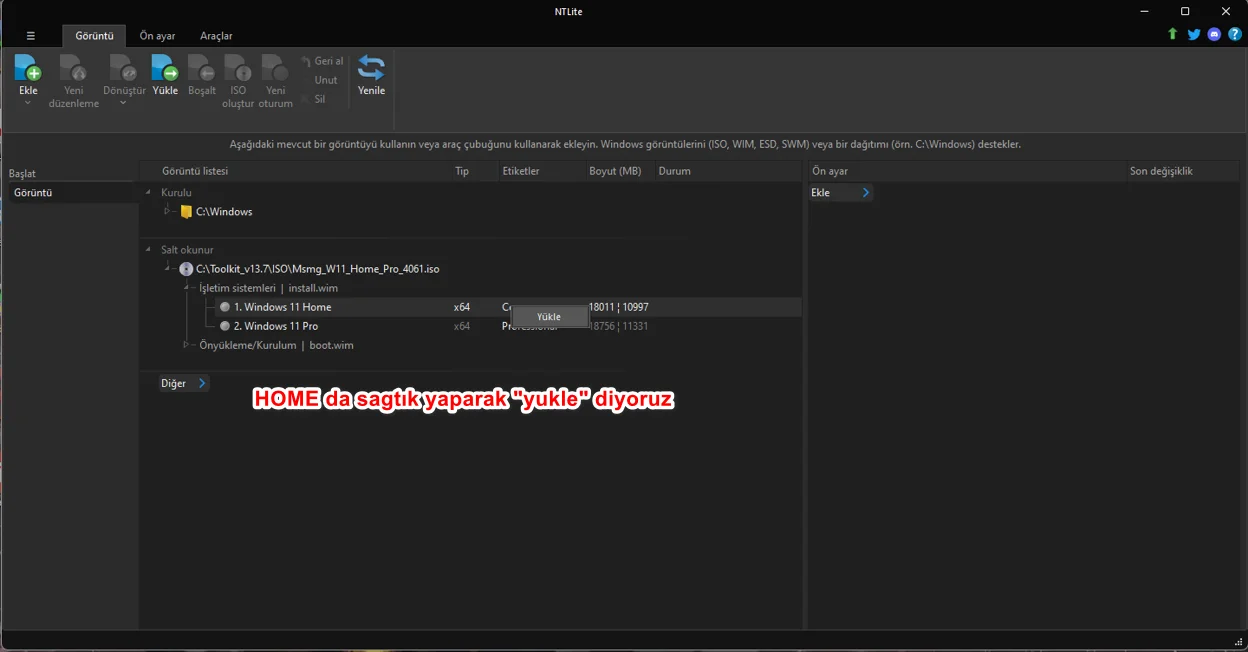Click the Yenile refresh icon
Screen dimensions: 1248x652
[371, 68]
